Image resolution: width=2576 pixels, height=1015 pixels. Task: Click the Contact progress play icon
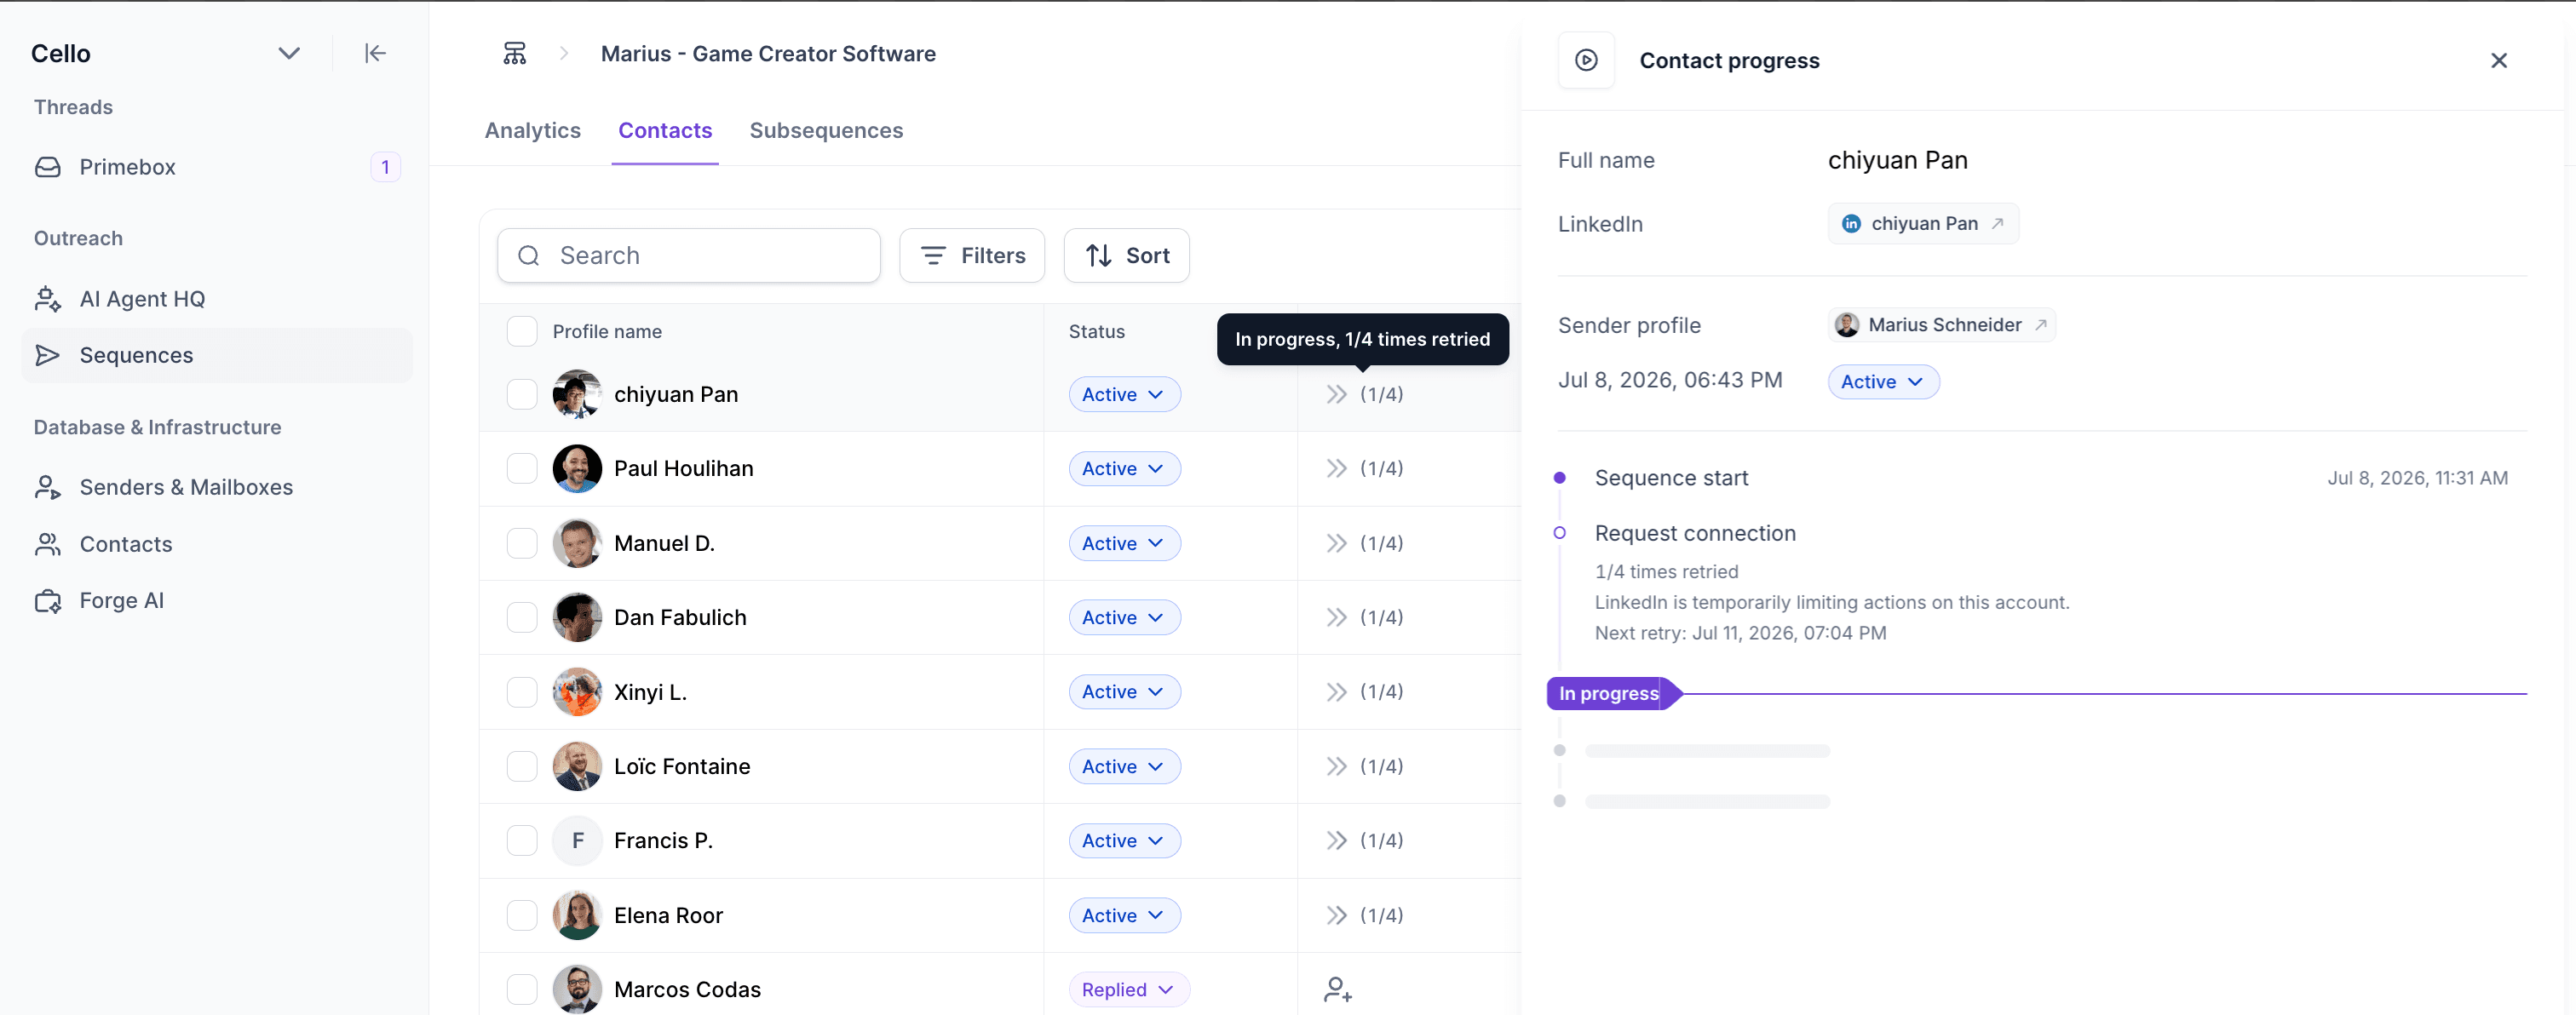1586,60
